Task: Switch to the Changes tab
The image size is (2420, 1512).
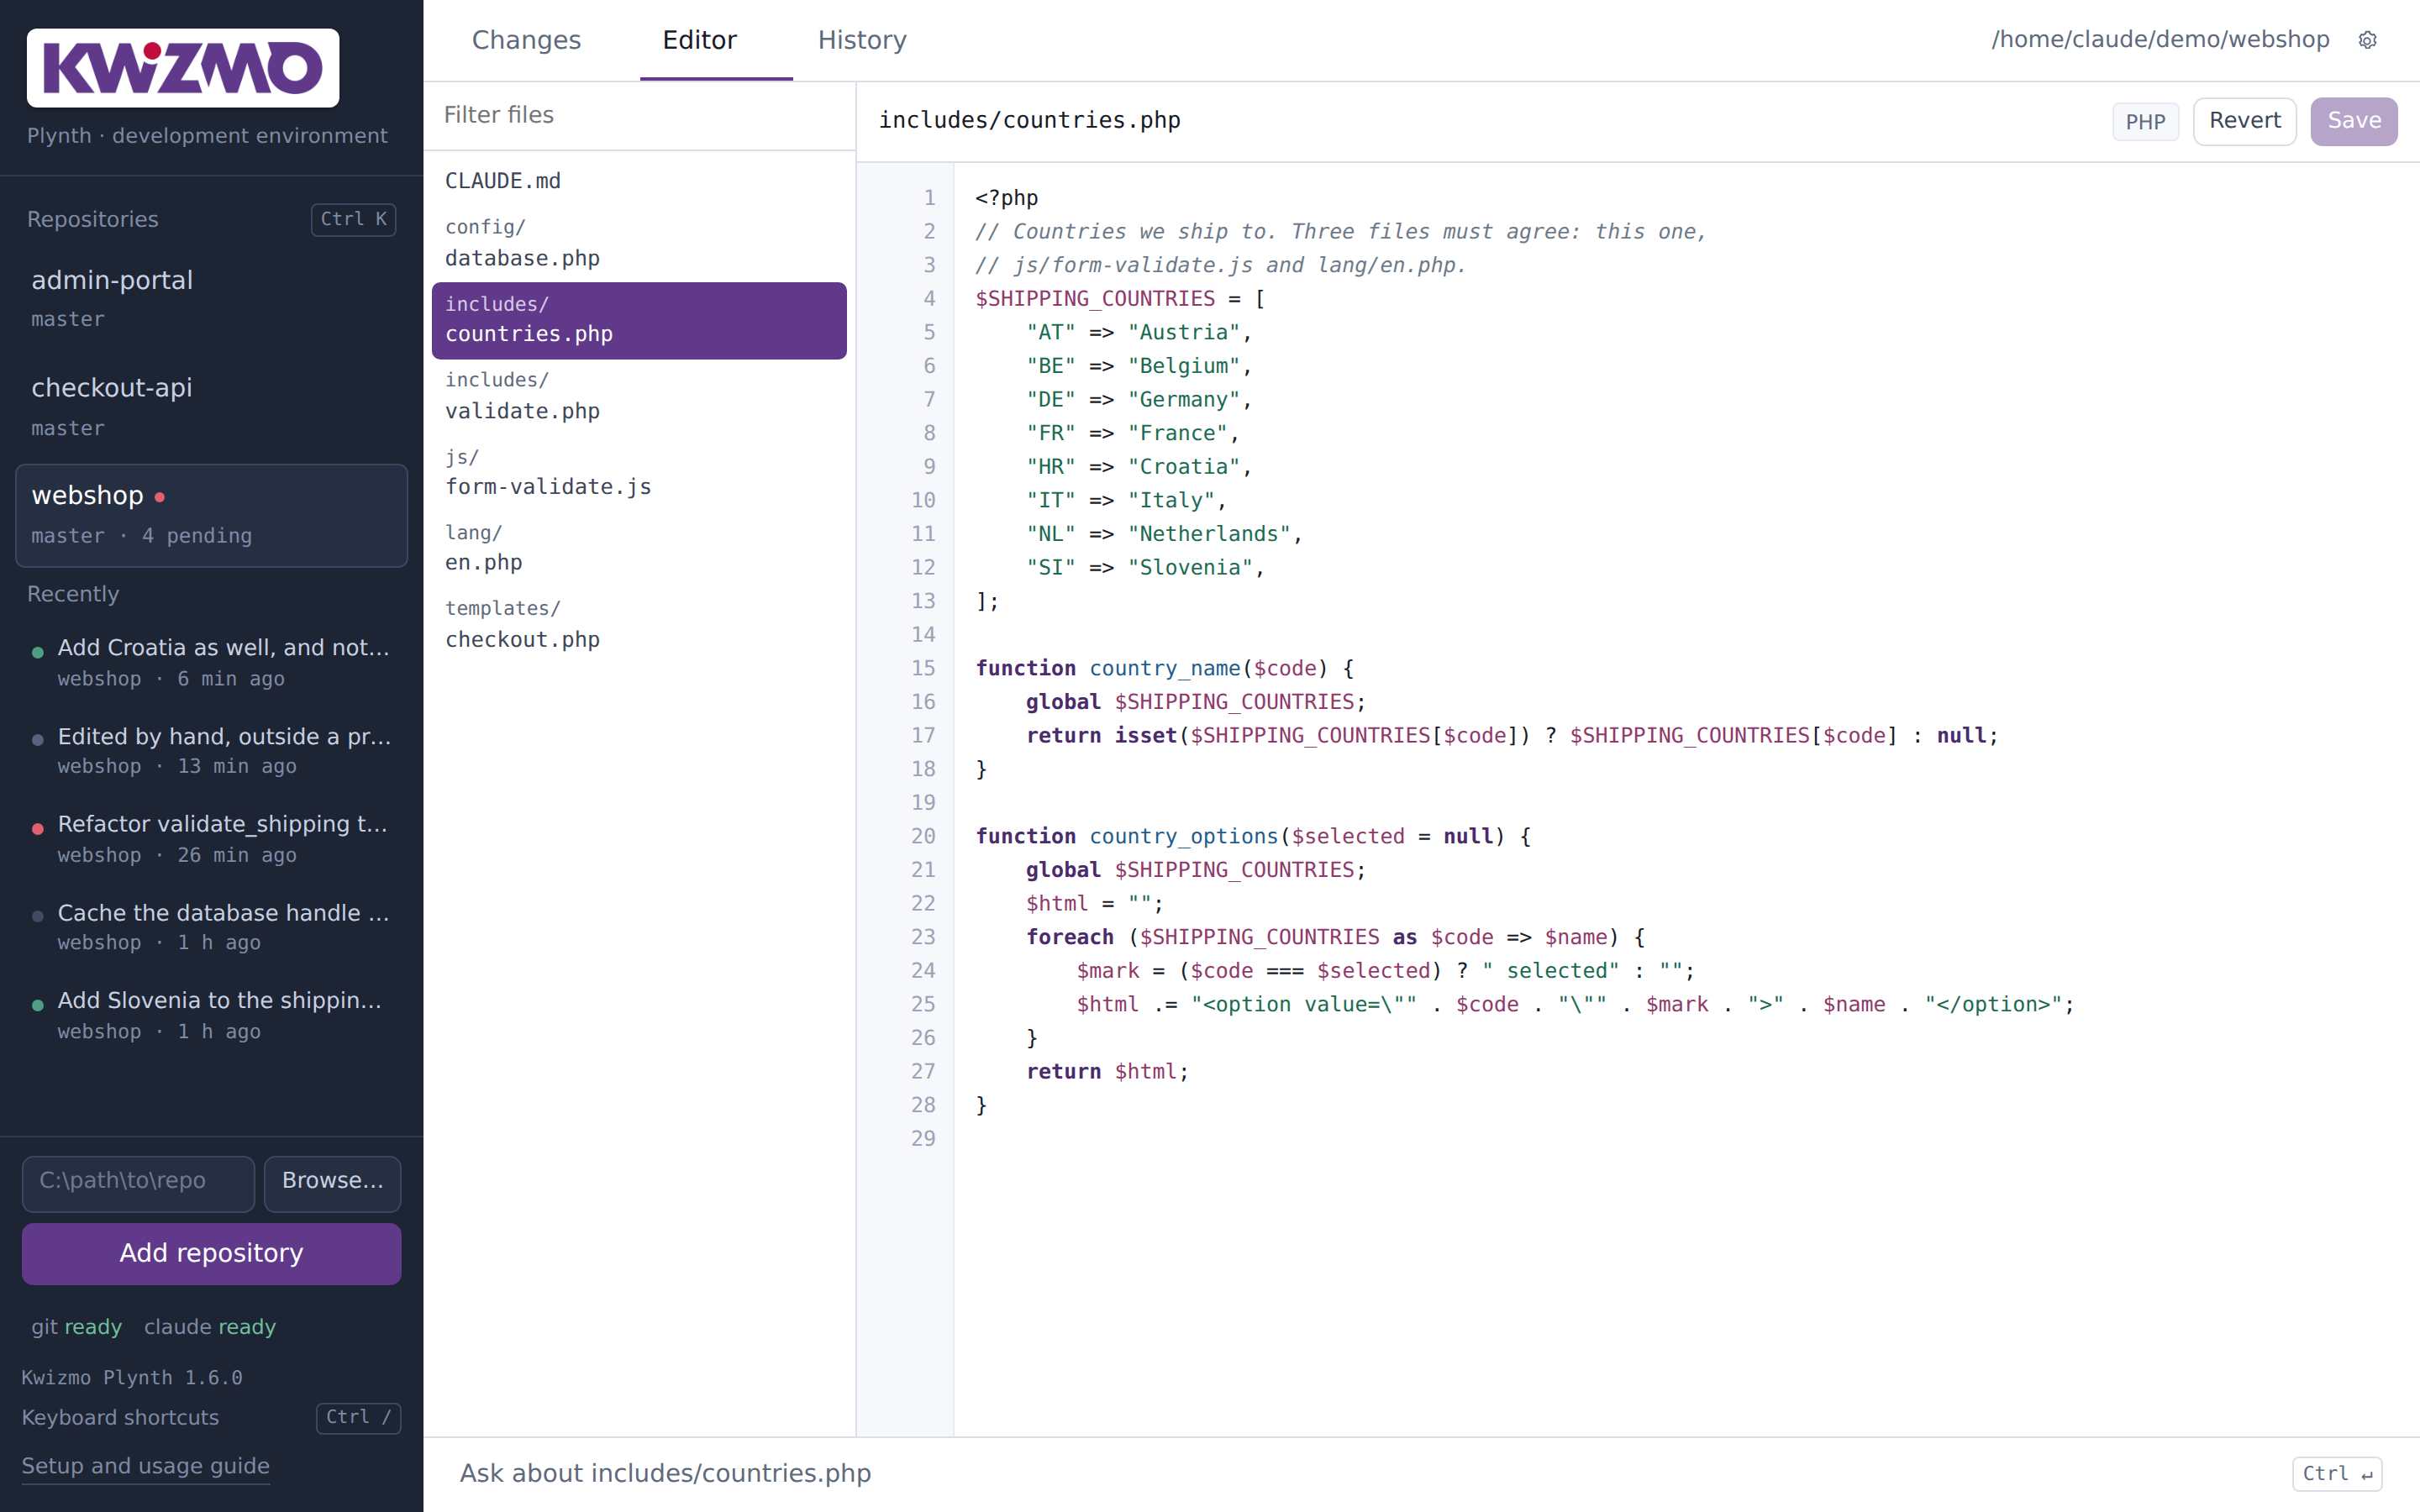Action: pyautogui.click(x=526, y=40)
